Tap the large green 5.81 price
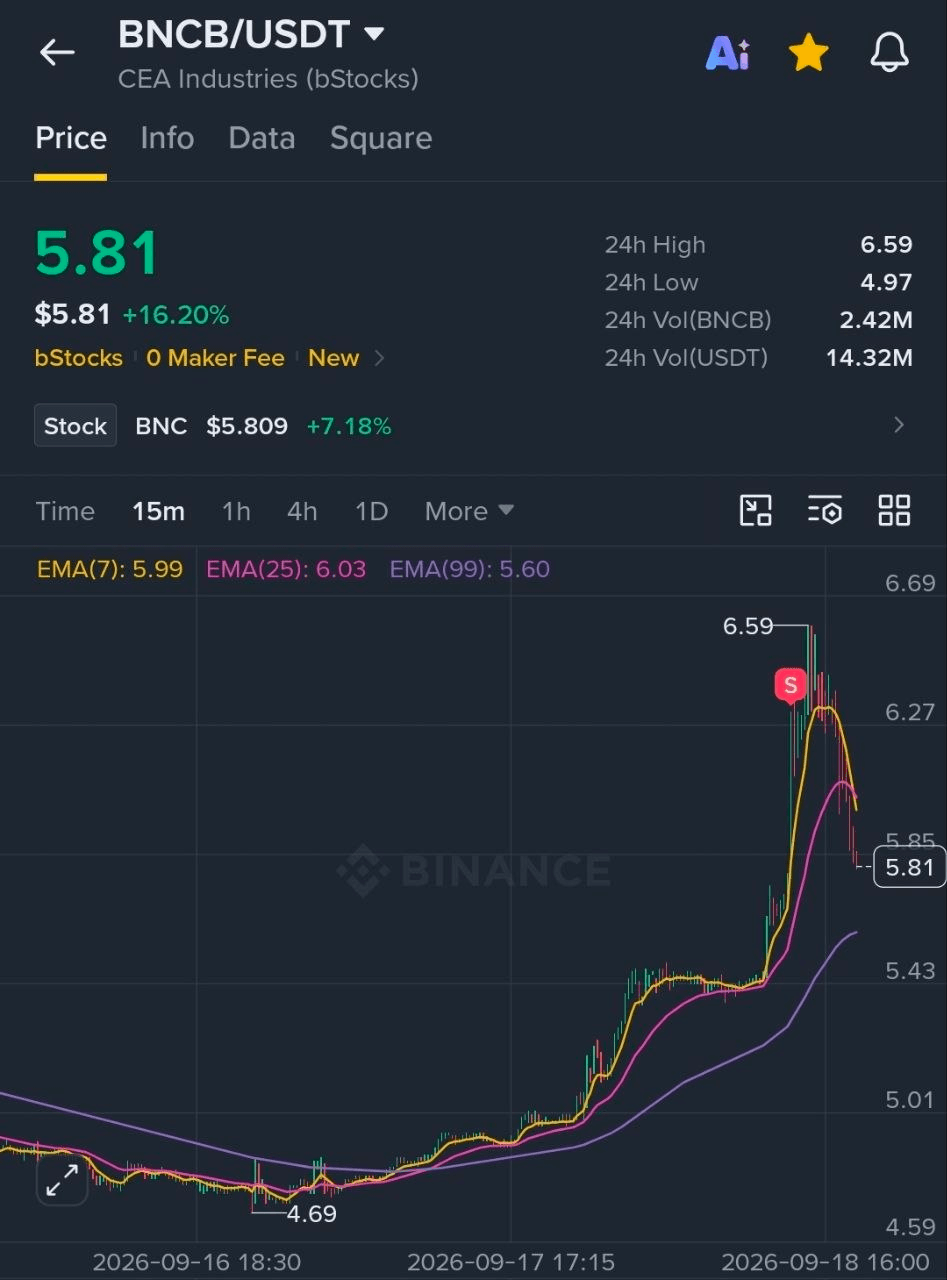Image resolution: width=947 pixels, height=1280 pixels. (x=97, y=253)
